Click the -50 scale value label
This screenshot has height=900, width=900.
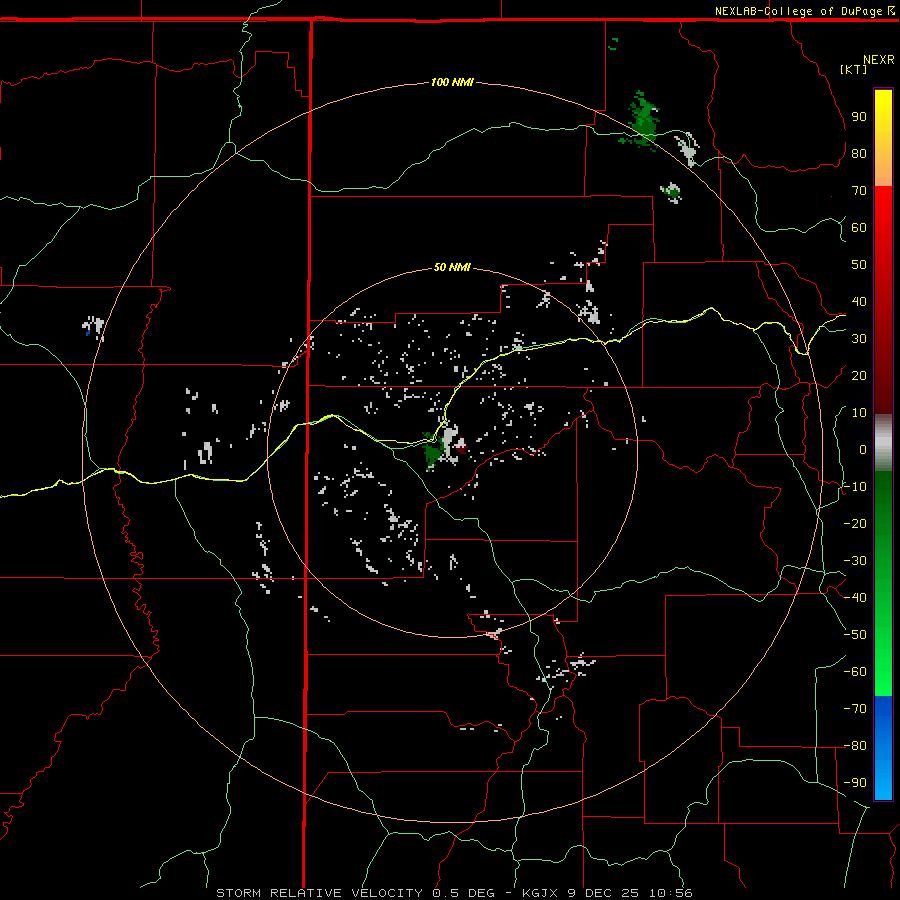[x=855, y=635]
